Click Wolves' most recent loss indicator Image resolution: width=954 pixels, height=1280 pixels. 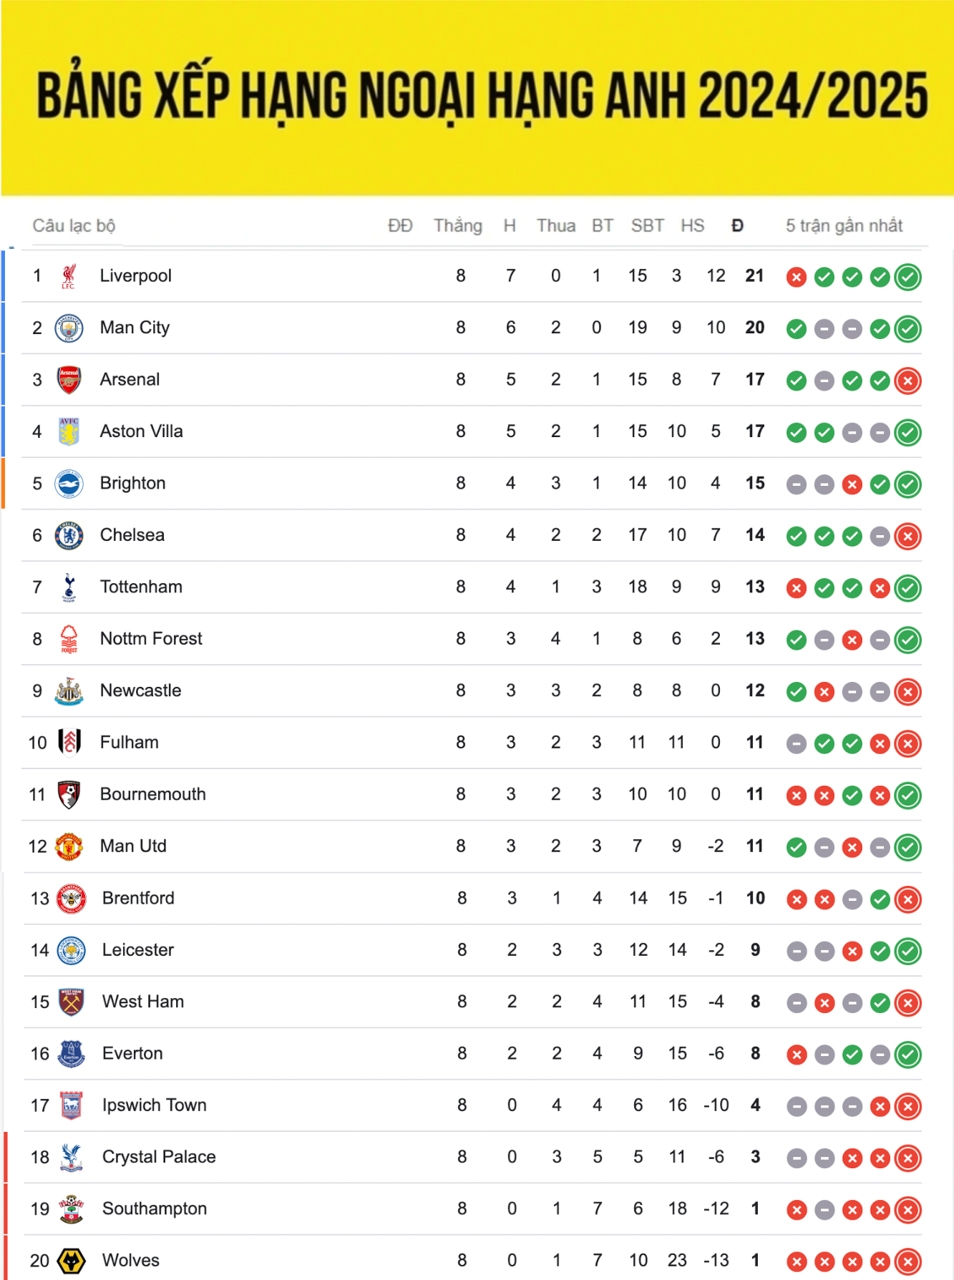pos(908,1262)
